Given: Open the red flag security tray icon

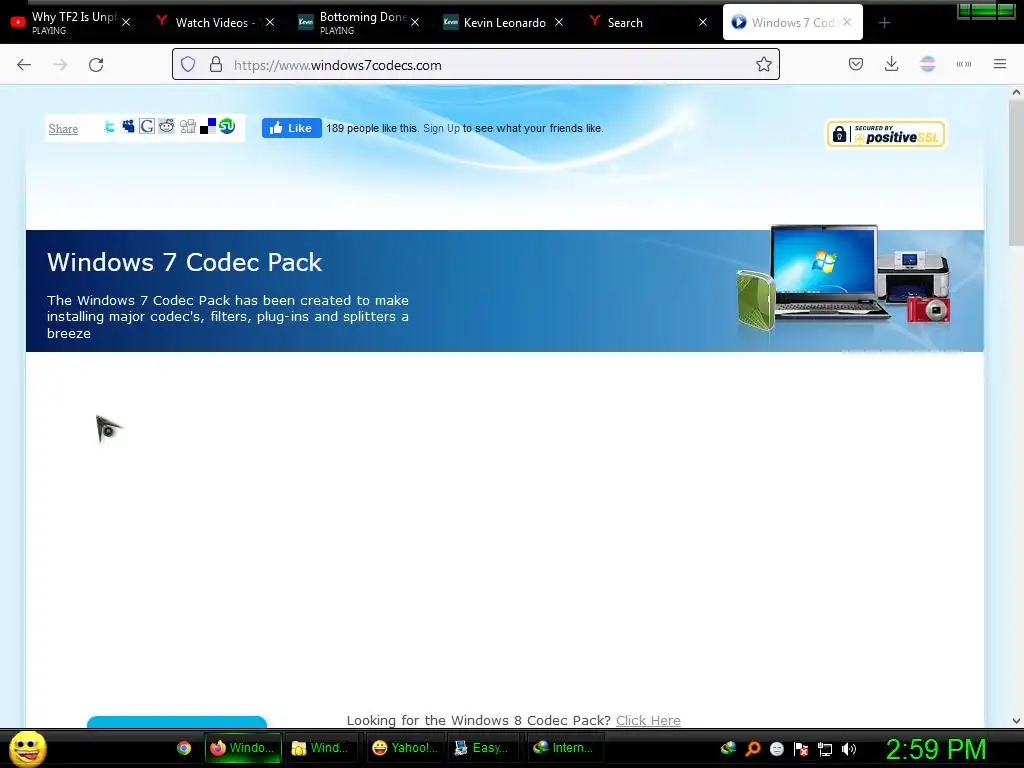Looking at the screenshot, I should [801, 749].
